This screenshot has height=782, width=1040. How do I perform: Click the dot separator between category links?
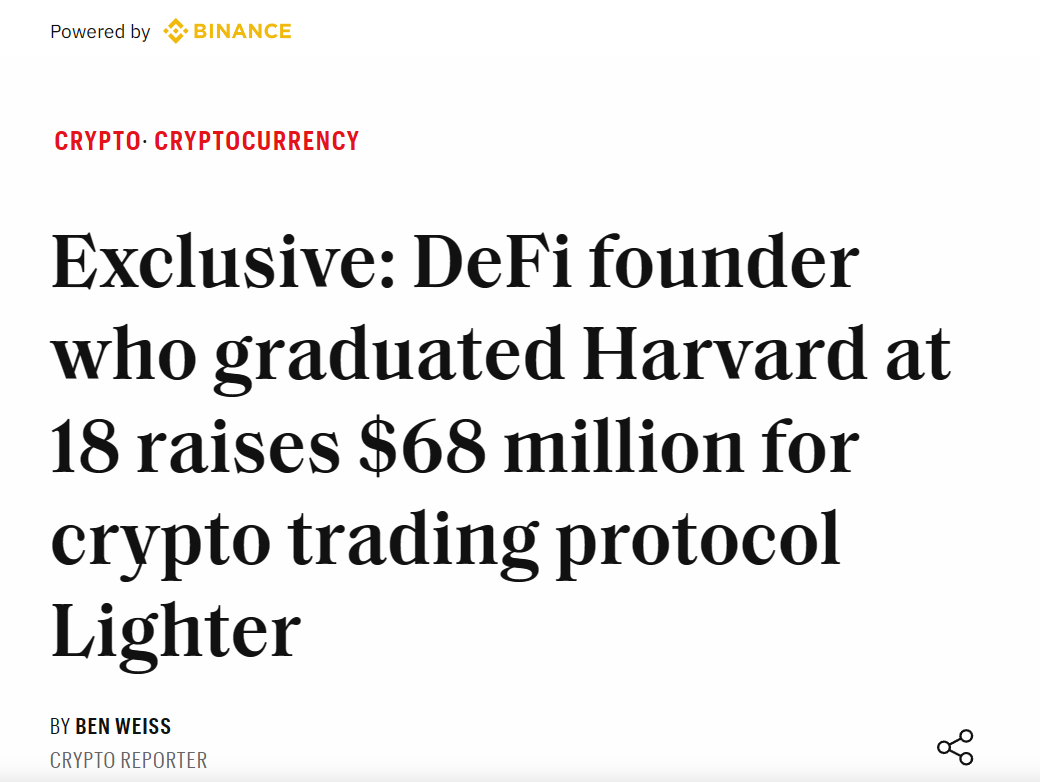146,141
